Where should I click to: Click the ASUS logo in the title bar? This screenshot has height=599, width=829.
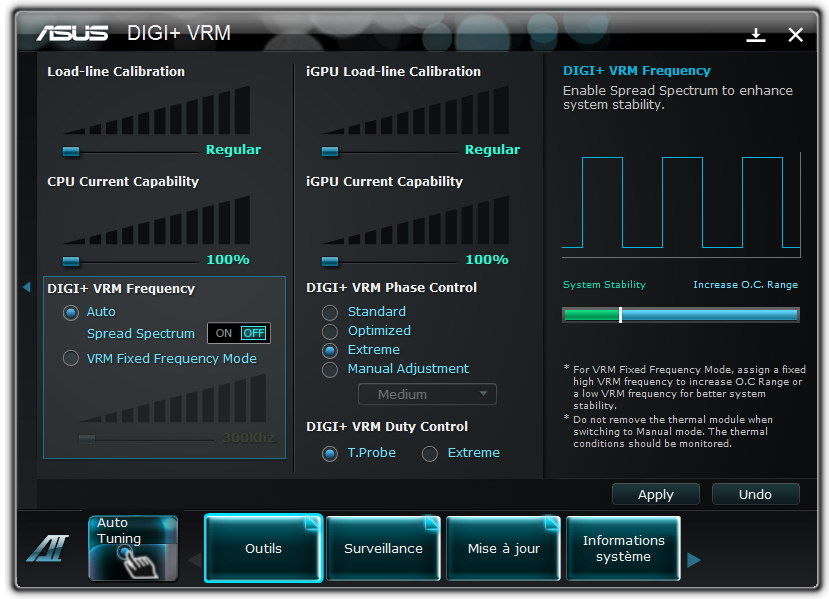click(72, 33)
